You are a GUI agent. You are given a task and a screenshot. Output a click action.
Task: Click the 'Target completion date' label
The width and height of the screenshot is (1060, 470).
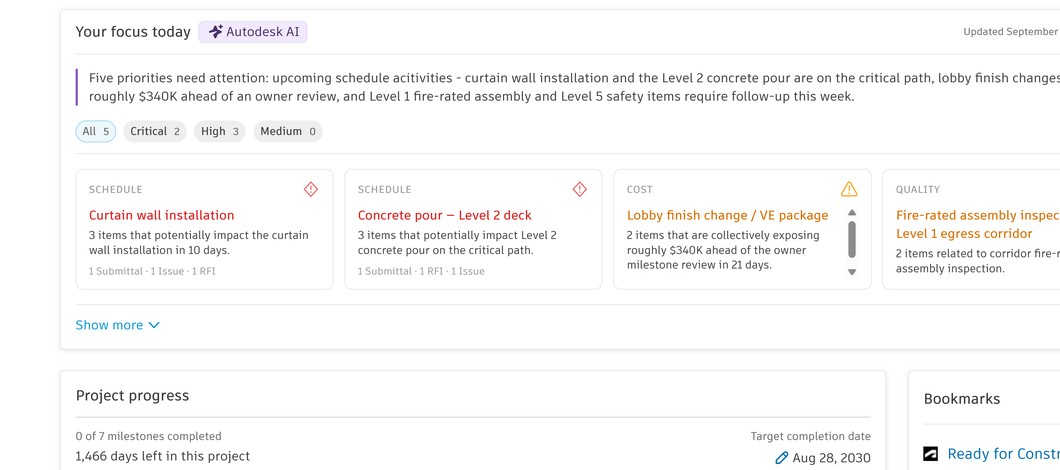(x=811, y=436)
